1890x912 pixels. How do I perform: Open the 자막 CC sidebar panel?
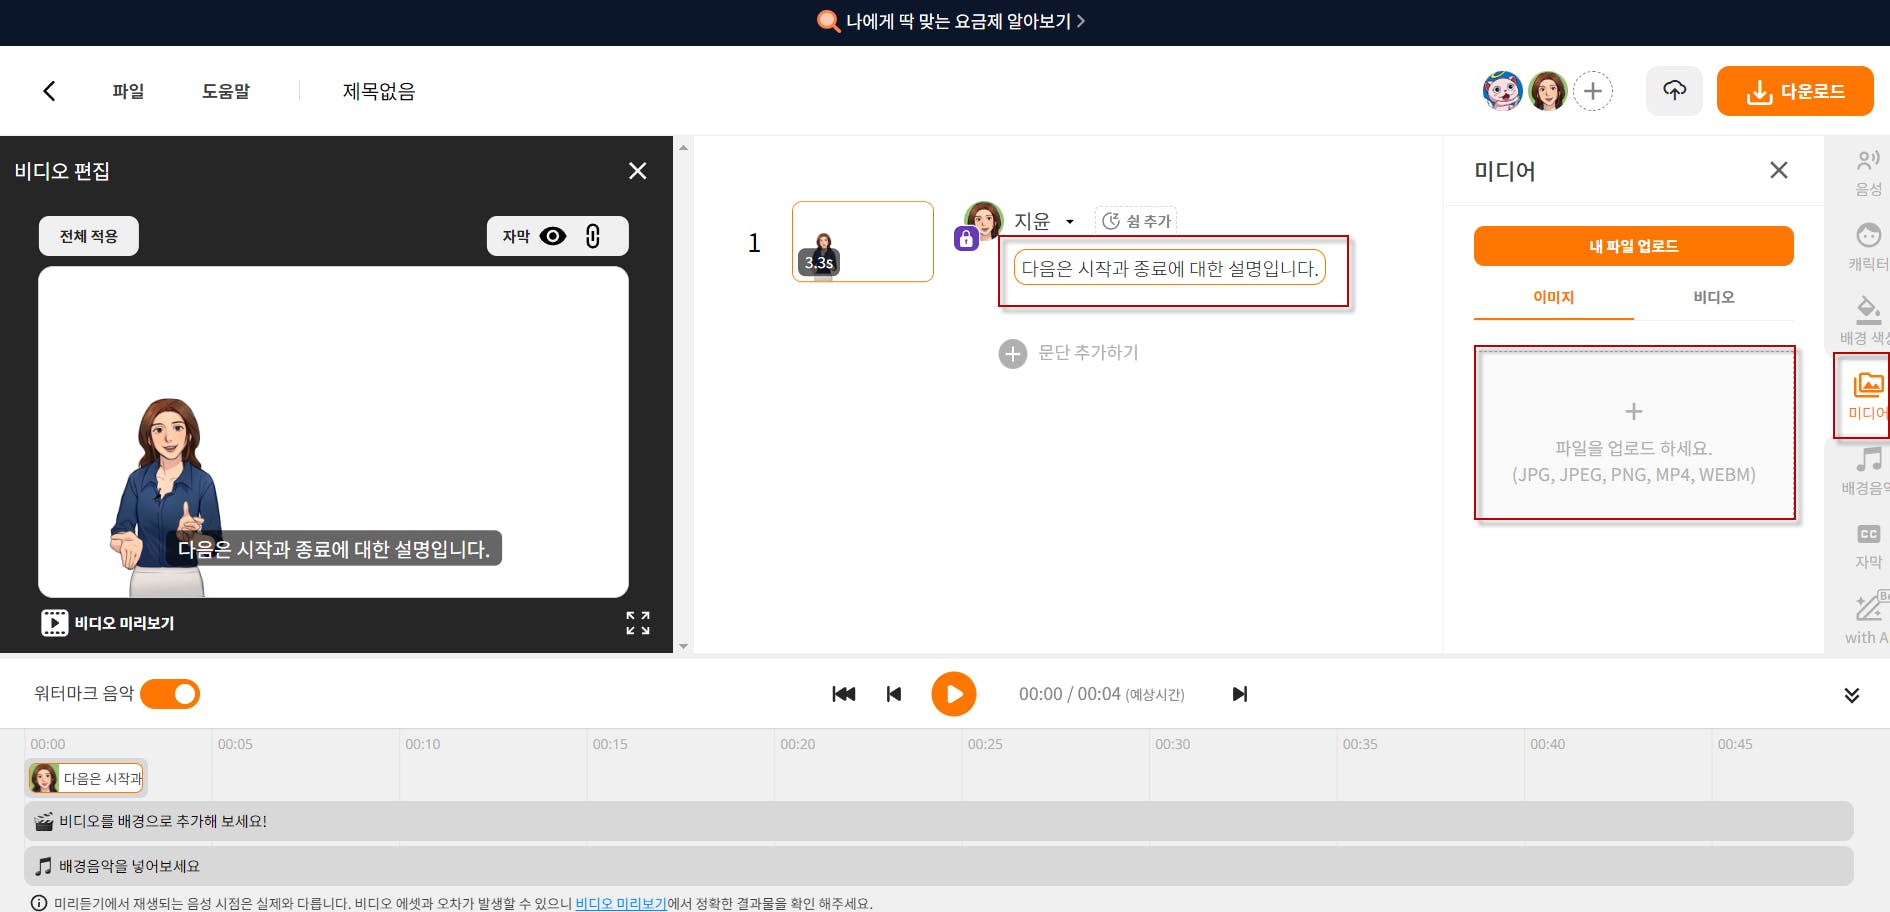pos(1868,546)
